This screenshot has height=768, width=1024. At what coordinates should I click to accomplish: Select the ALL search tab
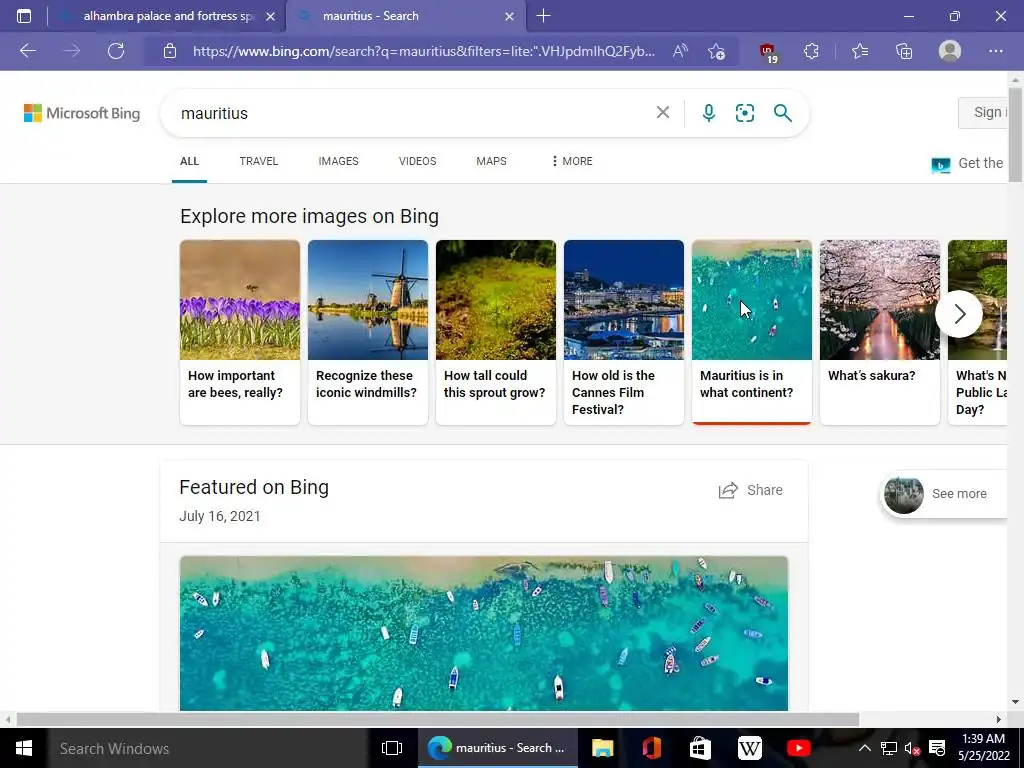point(189,161)
